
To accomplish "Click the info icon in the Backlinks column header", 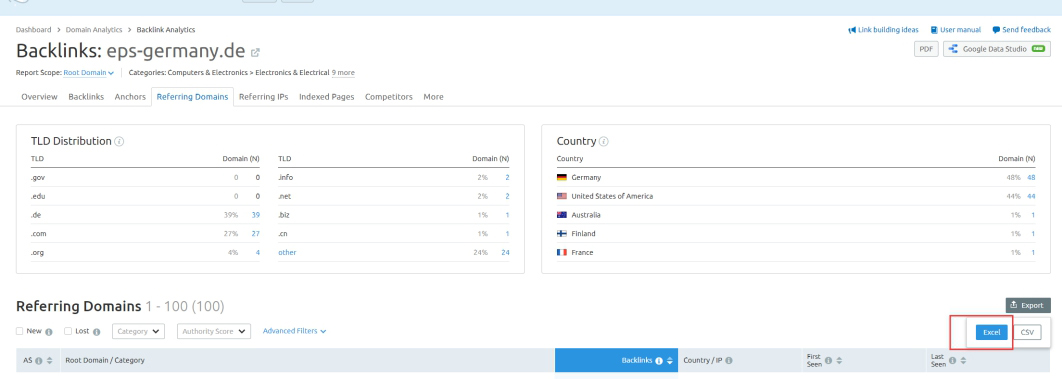I will 658,361.
